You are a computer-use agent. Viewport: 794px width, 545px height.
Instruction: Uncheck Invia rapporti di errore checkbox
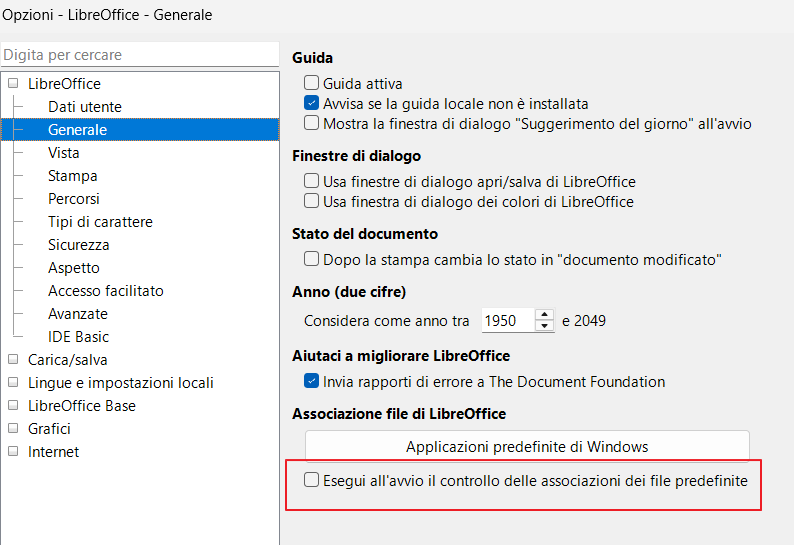coord(311,381)
